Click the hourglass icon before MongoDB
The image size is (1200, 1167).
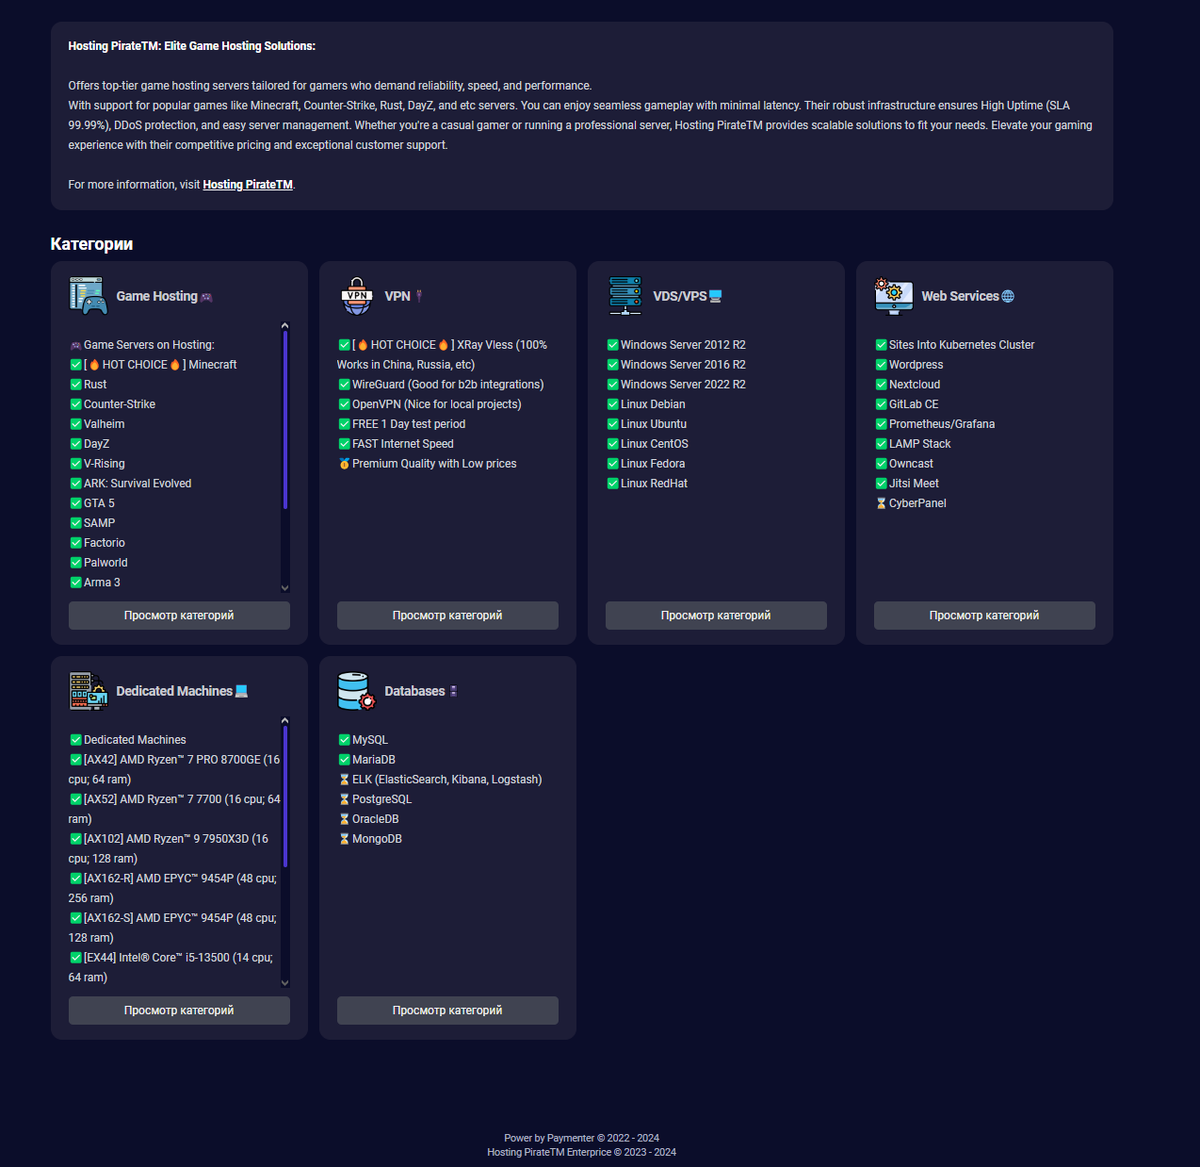click(x=344, y=839)
